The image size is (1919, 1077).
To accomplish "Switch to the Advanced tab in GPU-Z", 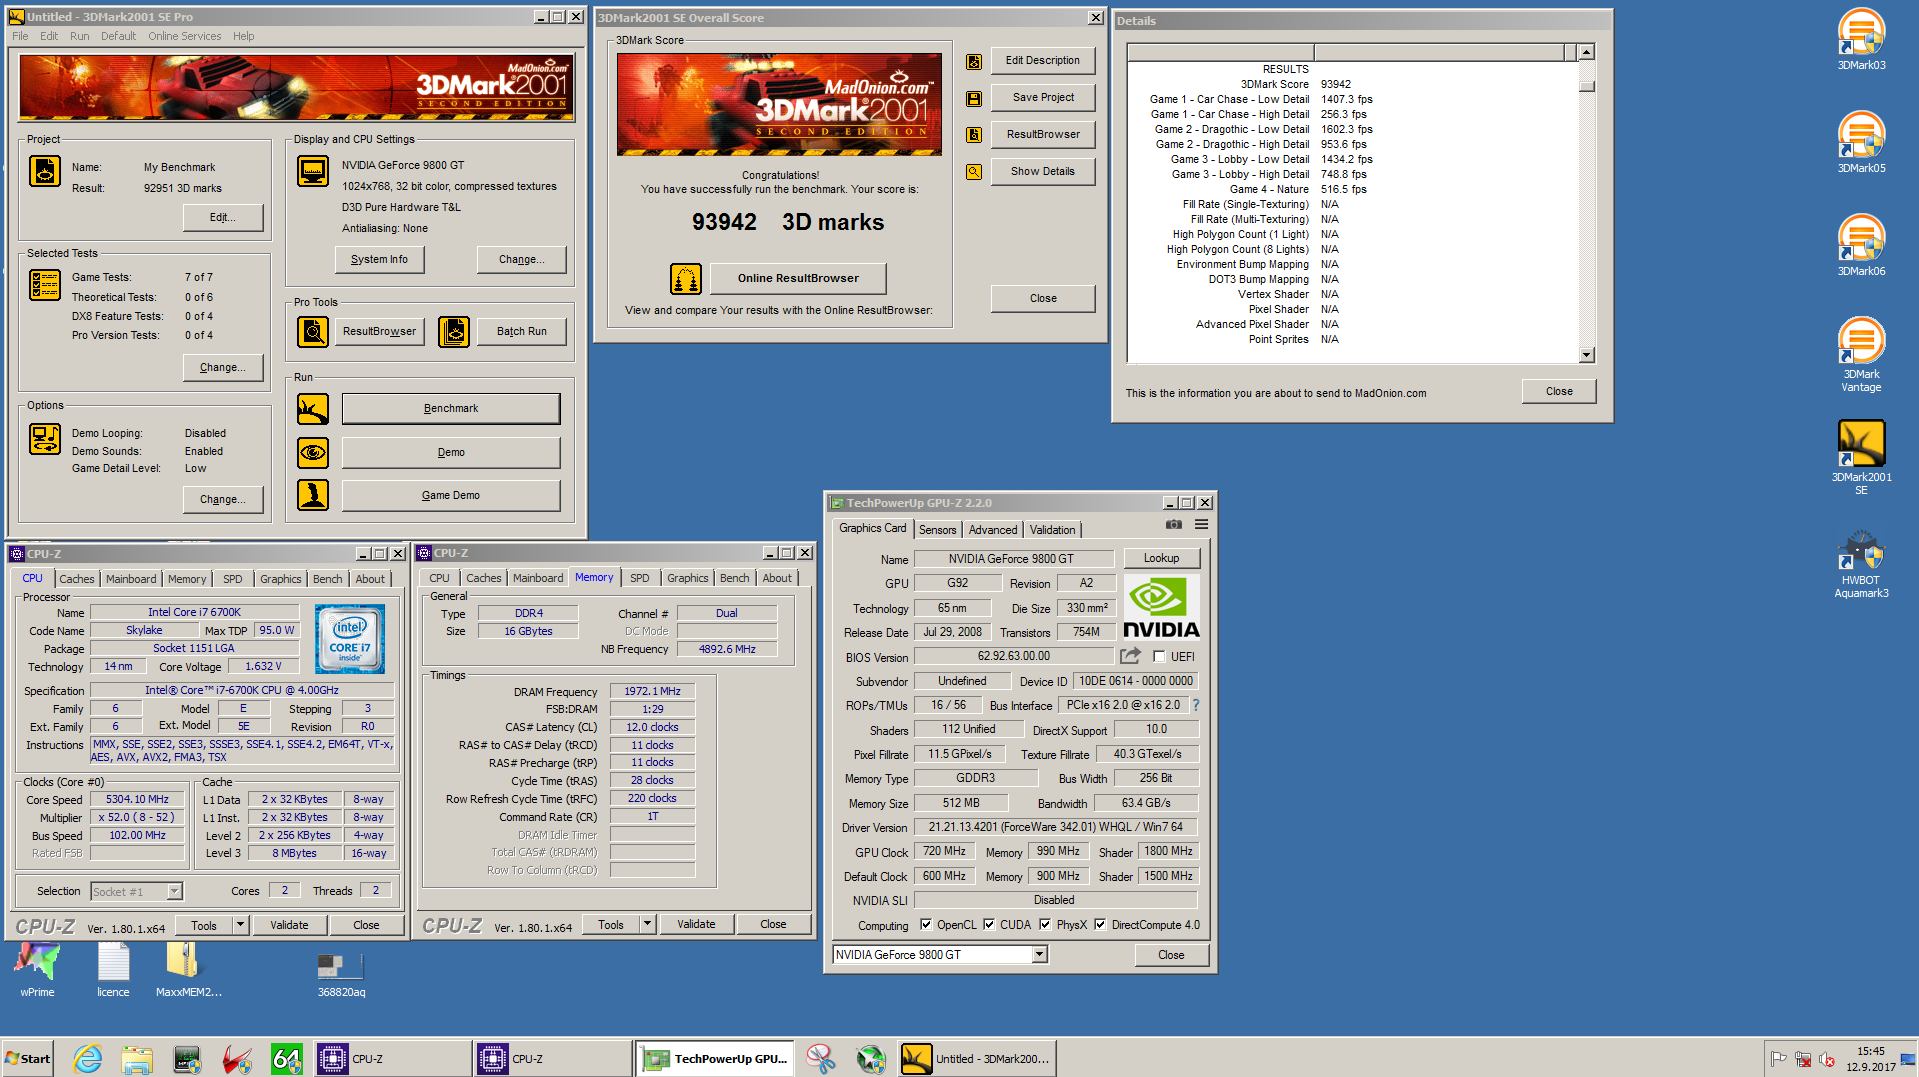I will 992,530.
